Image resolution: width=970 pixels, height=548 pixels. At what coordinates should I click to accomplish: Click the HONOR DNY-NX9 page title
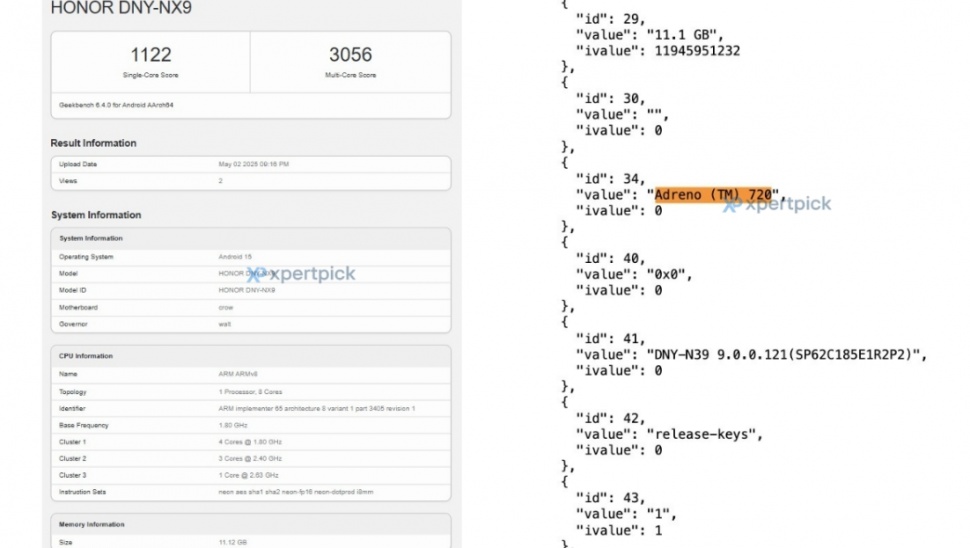click(121, 8)
